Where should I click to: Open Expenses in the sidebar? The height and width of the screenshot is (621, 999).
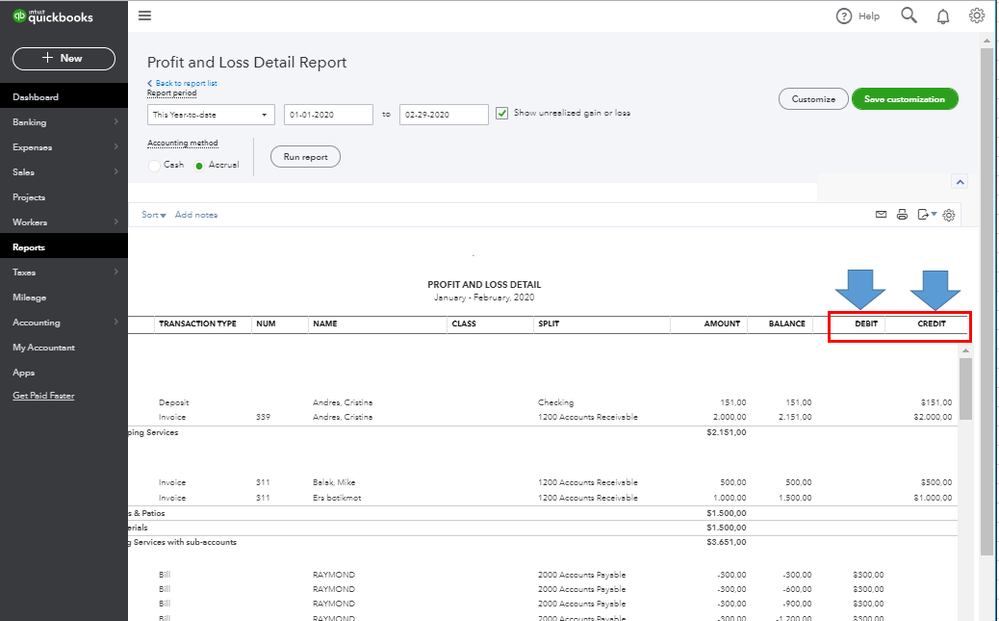(32, 147)
